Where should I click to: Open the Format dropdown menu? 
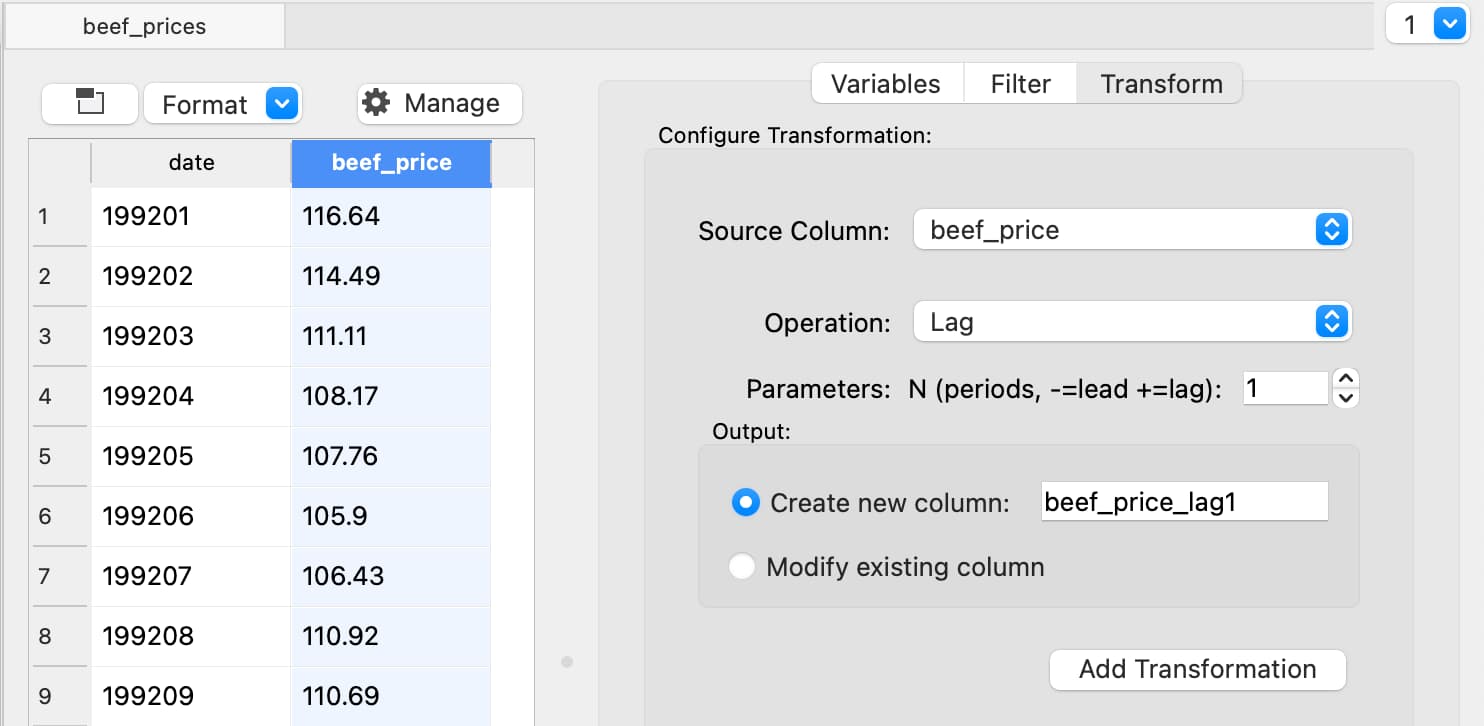pyautogui.click(x=222, y=104)
